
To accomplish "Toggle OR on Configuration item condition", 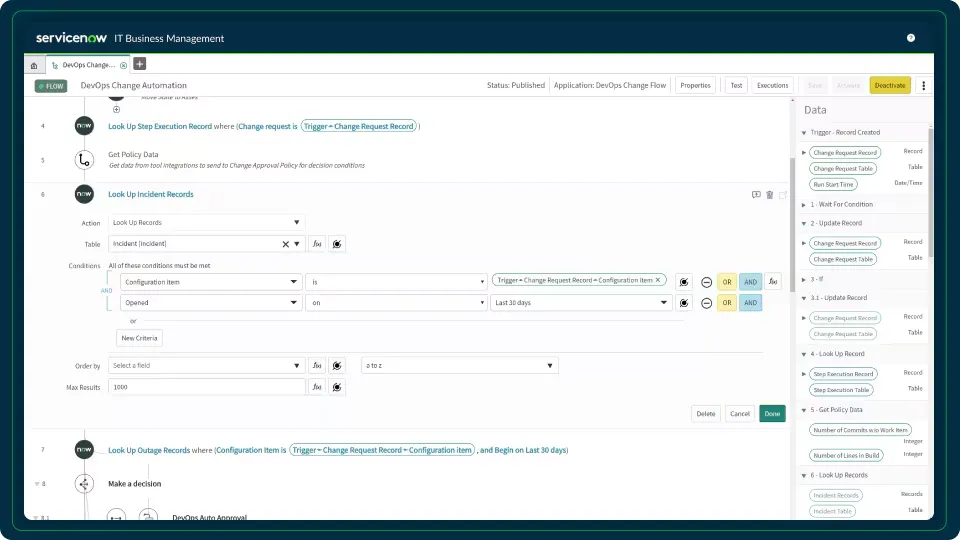I will (x=727, y=282).
